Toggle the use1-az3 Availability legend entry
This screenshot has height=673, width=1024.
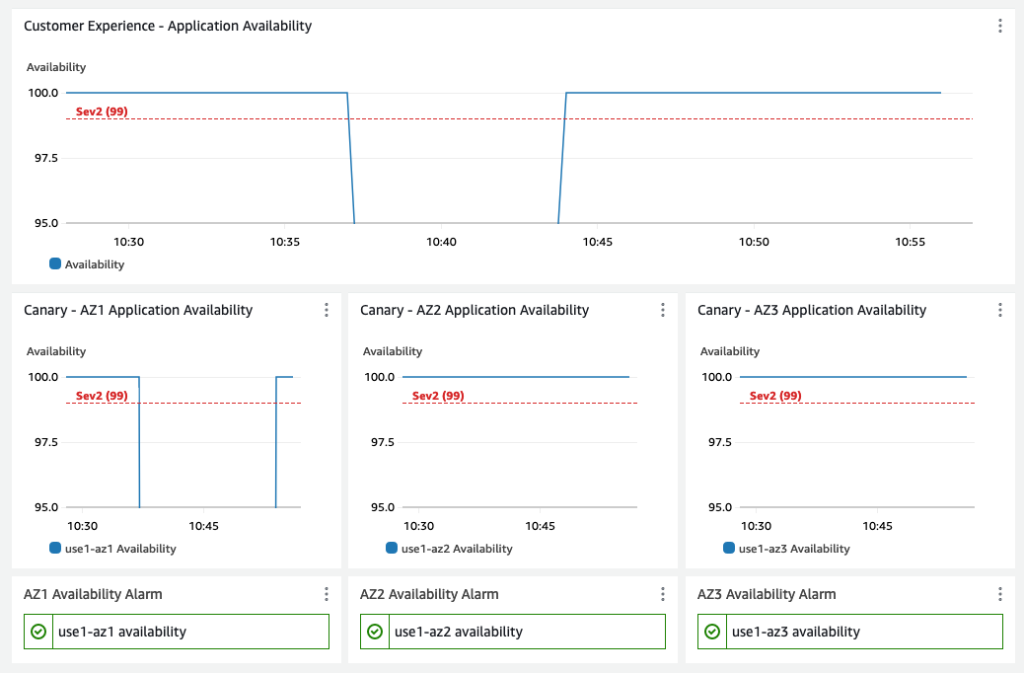point(794,549)
